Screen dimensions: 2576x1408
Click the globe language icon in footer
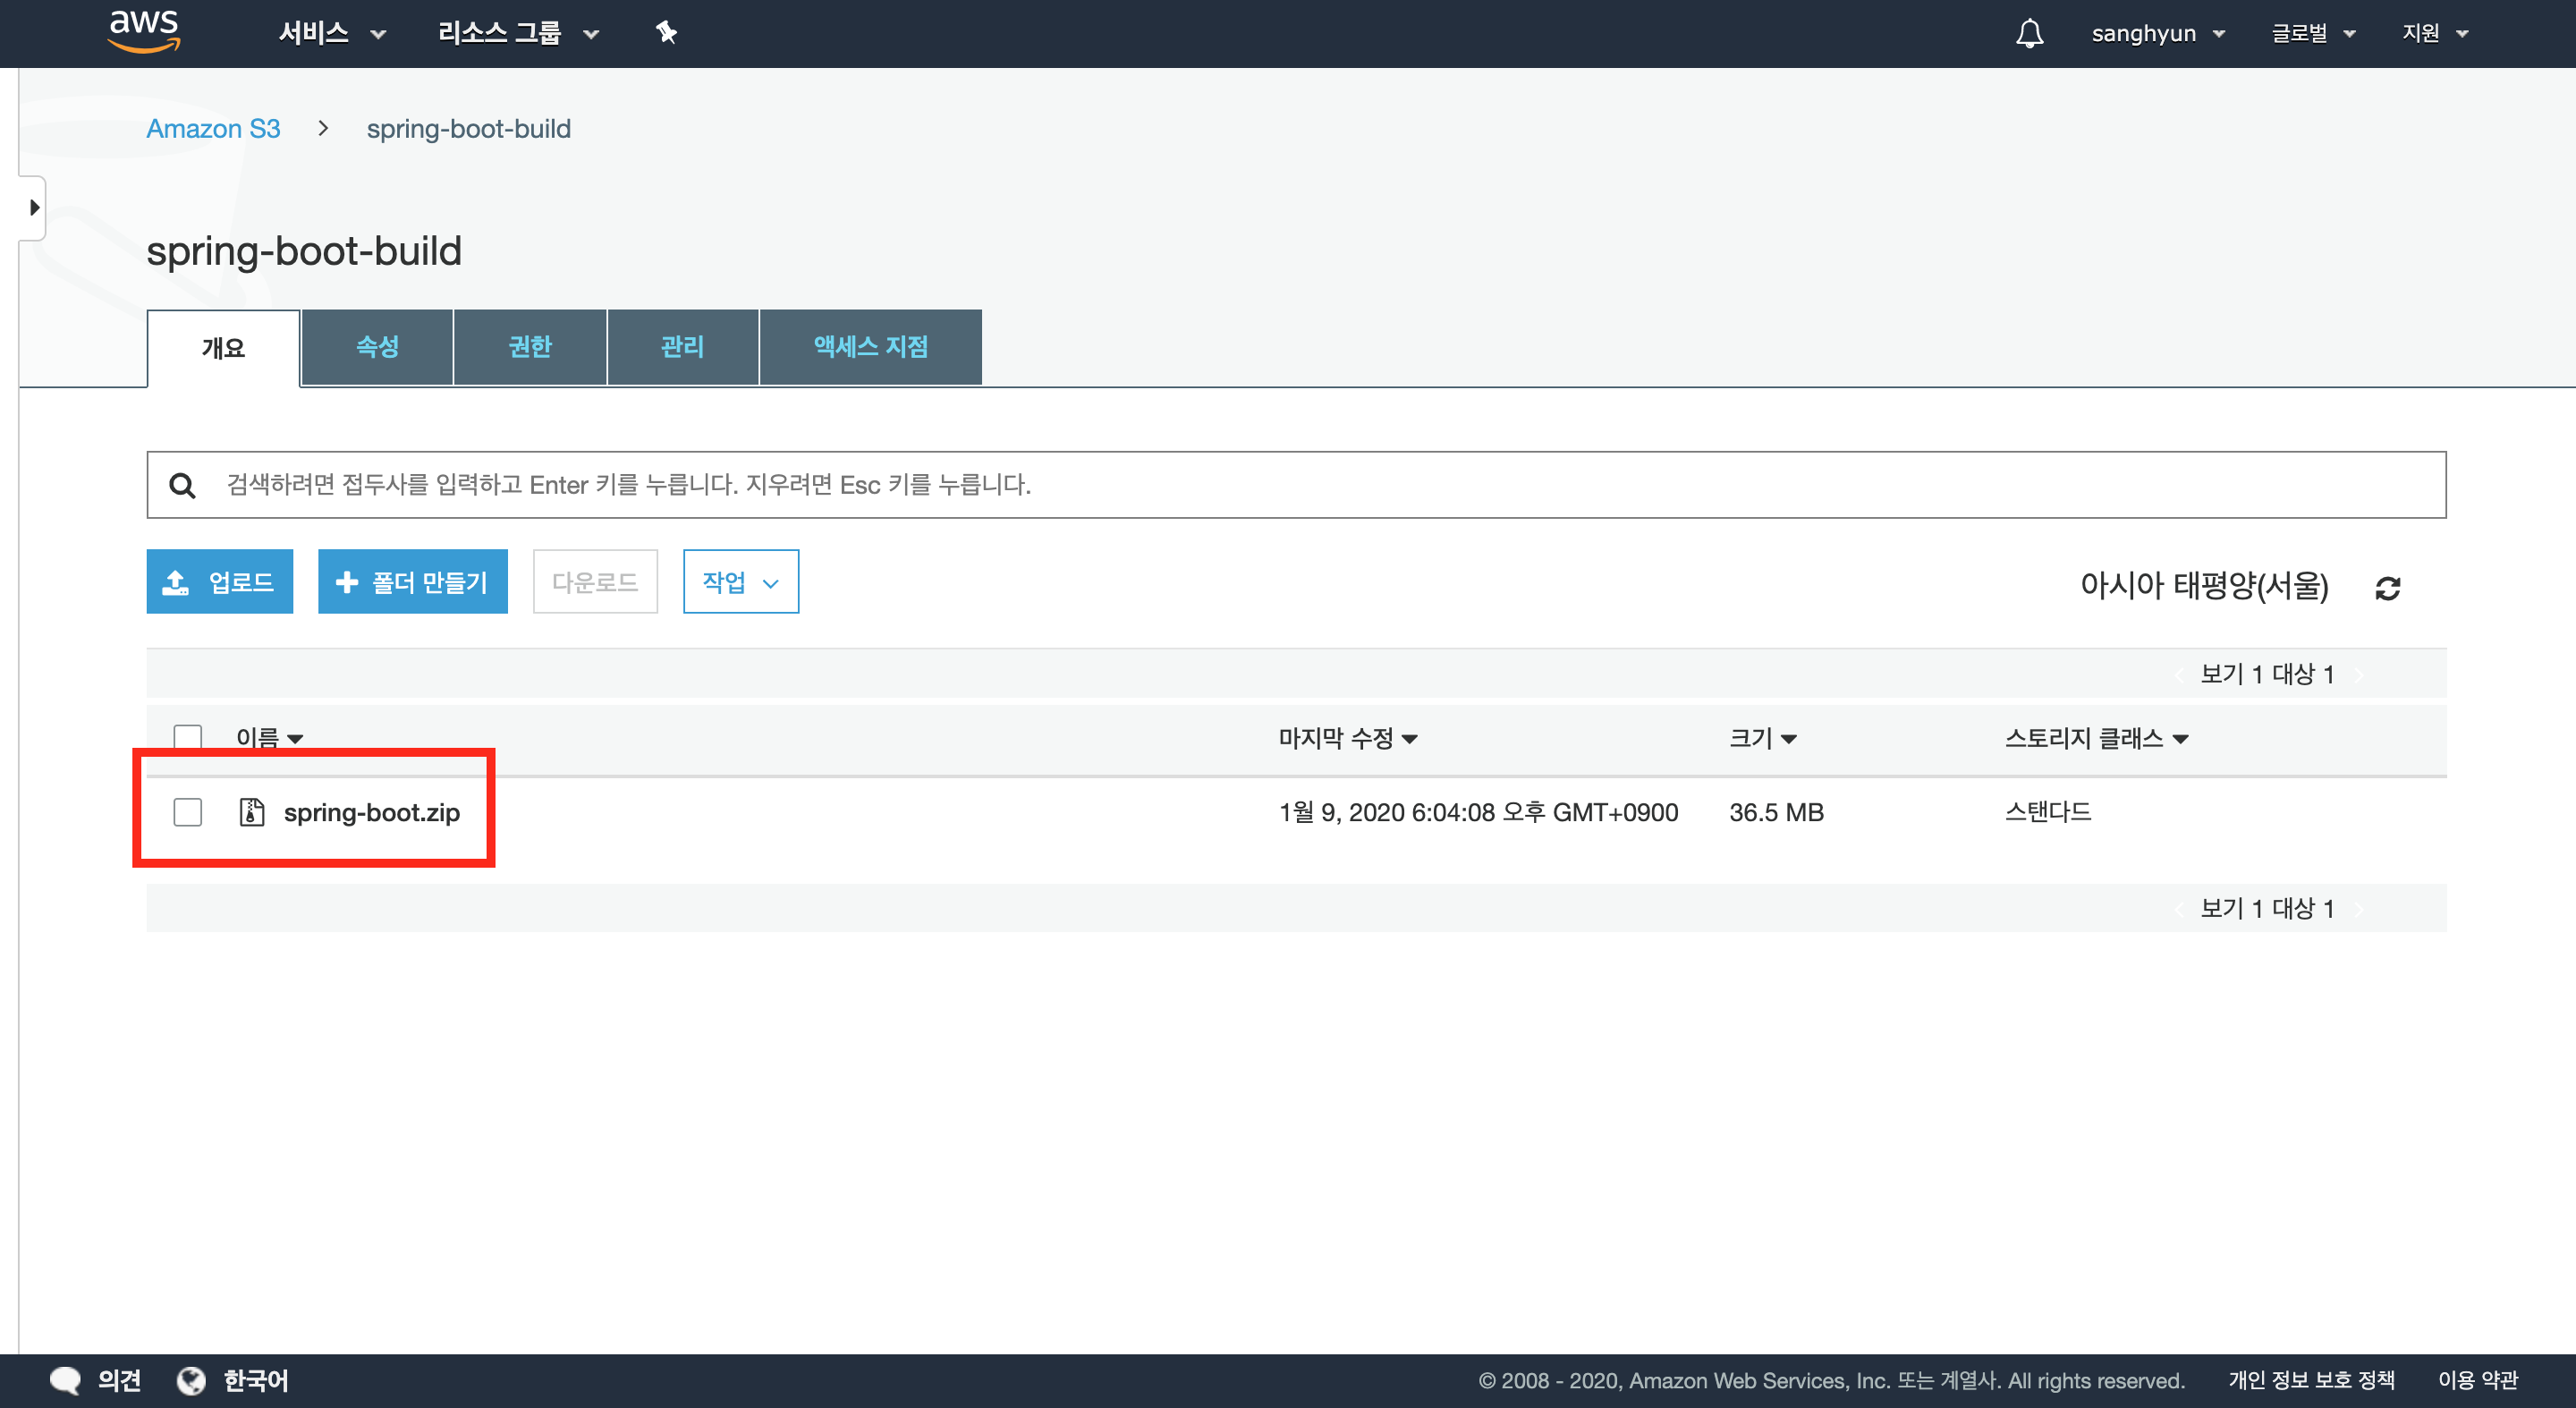tap(191, 1380)
